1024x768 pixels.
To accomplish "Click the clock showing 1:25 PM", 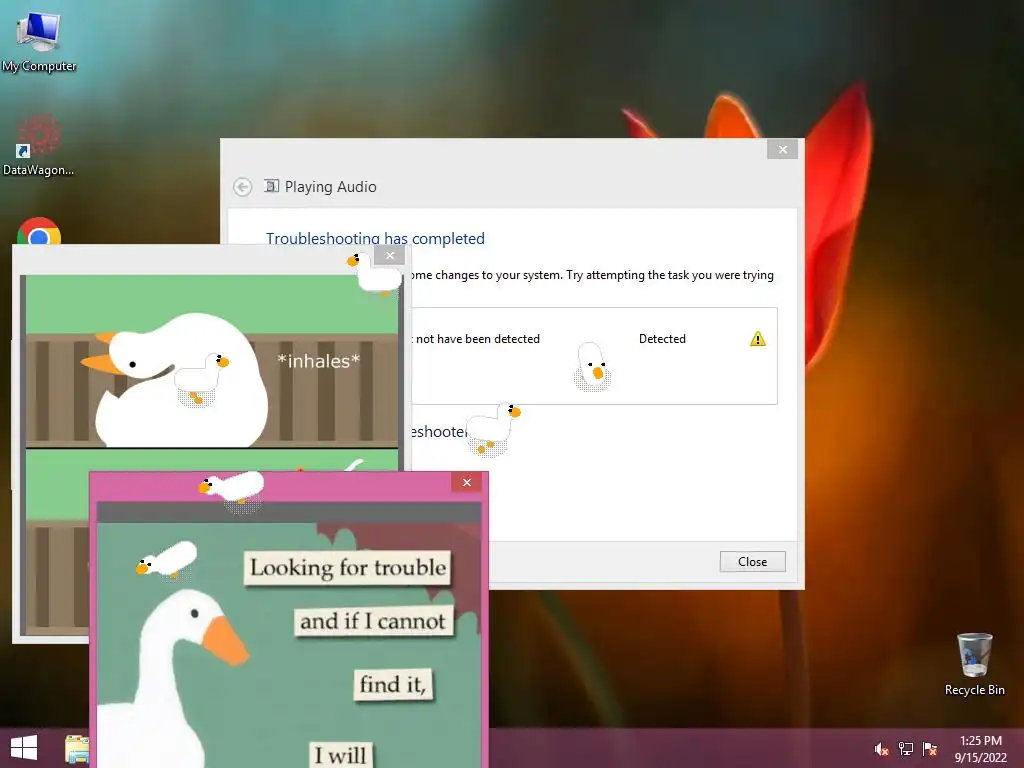I will [x=980, y=748].
